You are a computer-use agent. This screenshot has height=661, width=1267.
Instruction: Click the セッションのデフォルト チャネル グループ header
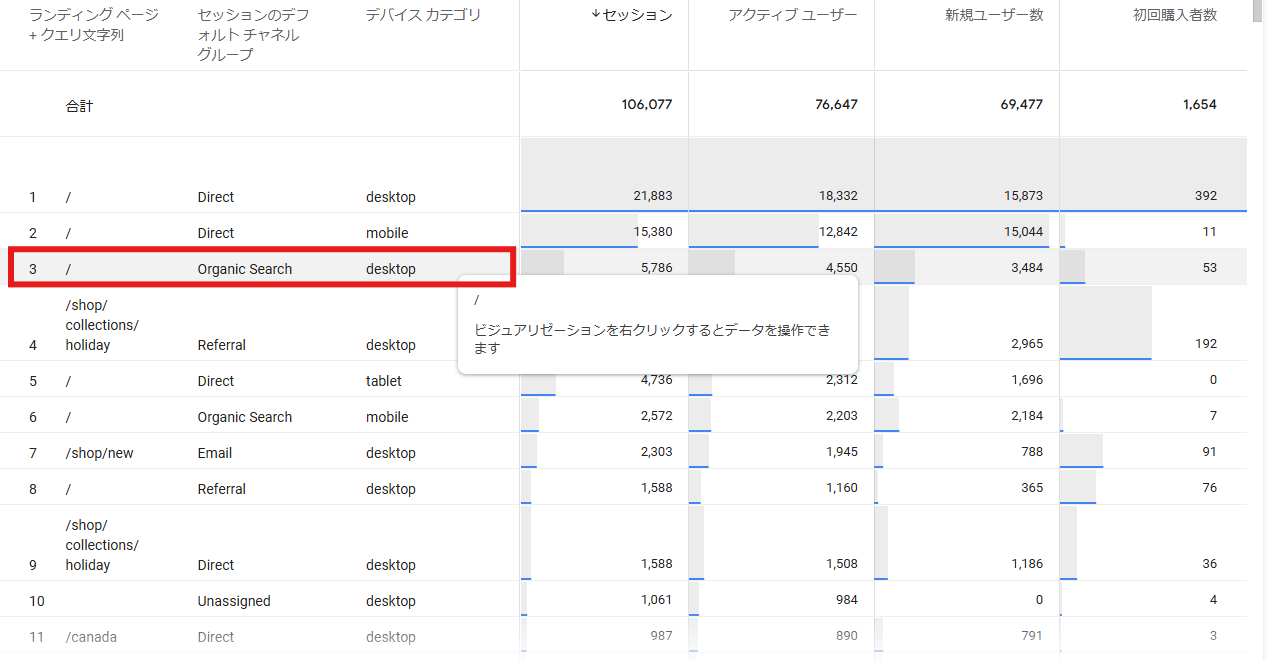coord(253,35)
